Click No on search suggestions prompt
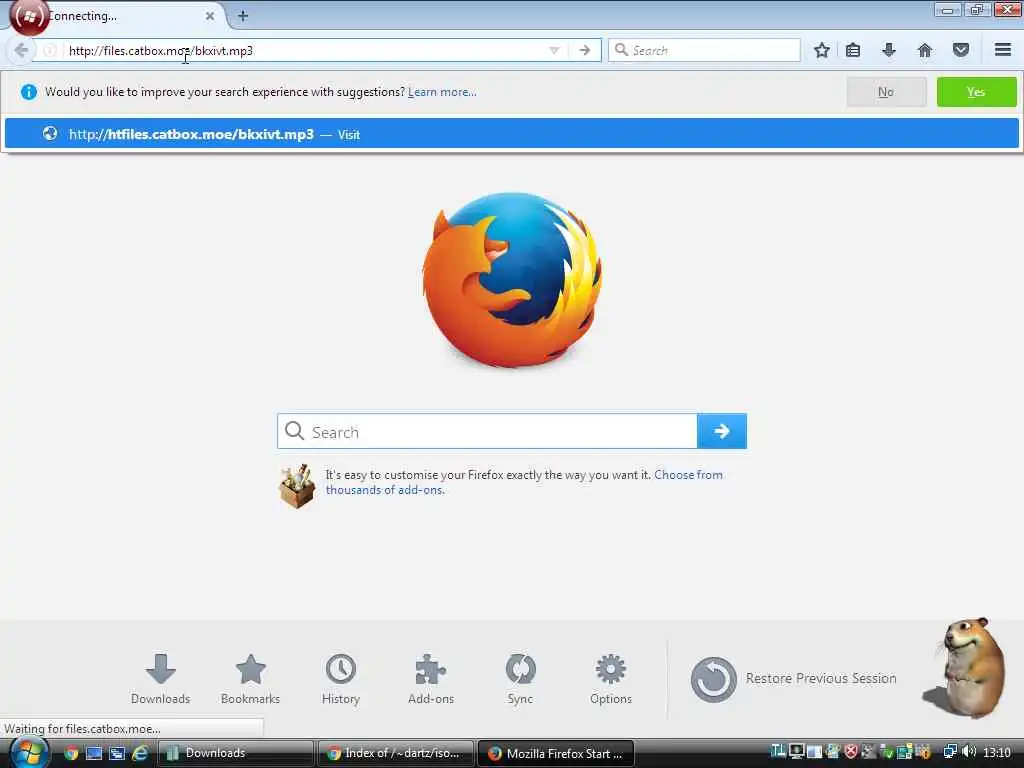 click(x=886, y=92)
